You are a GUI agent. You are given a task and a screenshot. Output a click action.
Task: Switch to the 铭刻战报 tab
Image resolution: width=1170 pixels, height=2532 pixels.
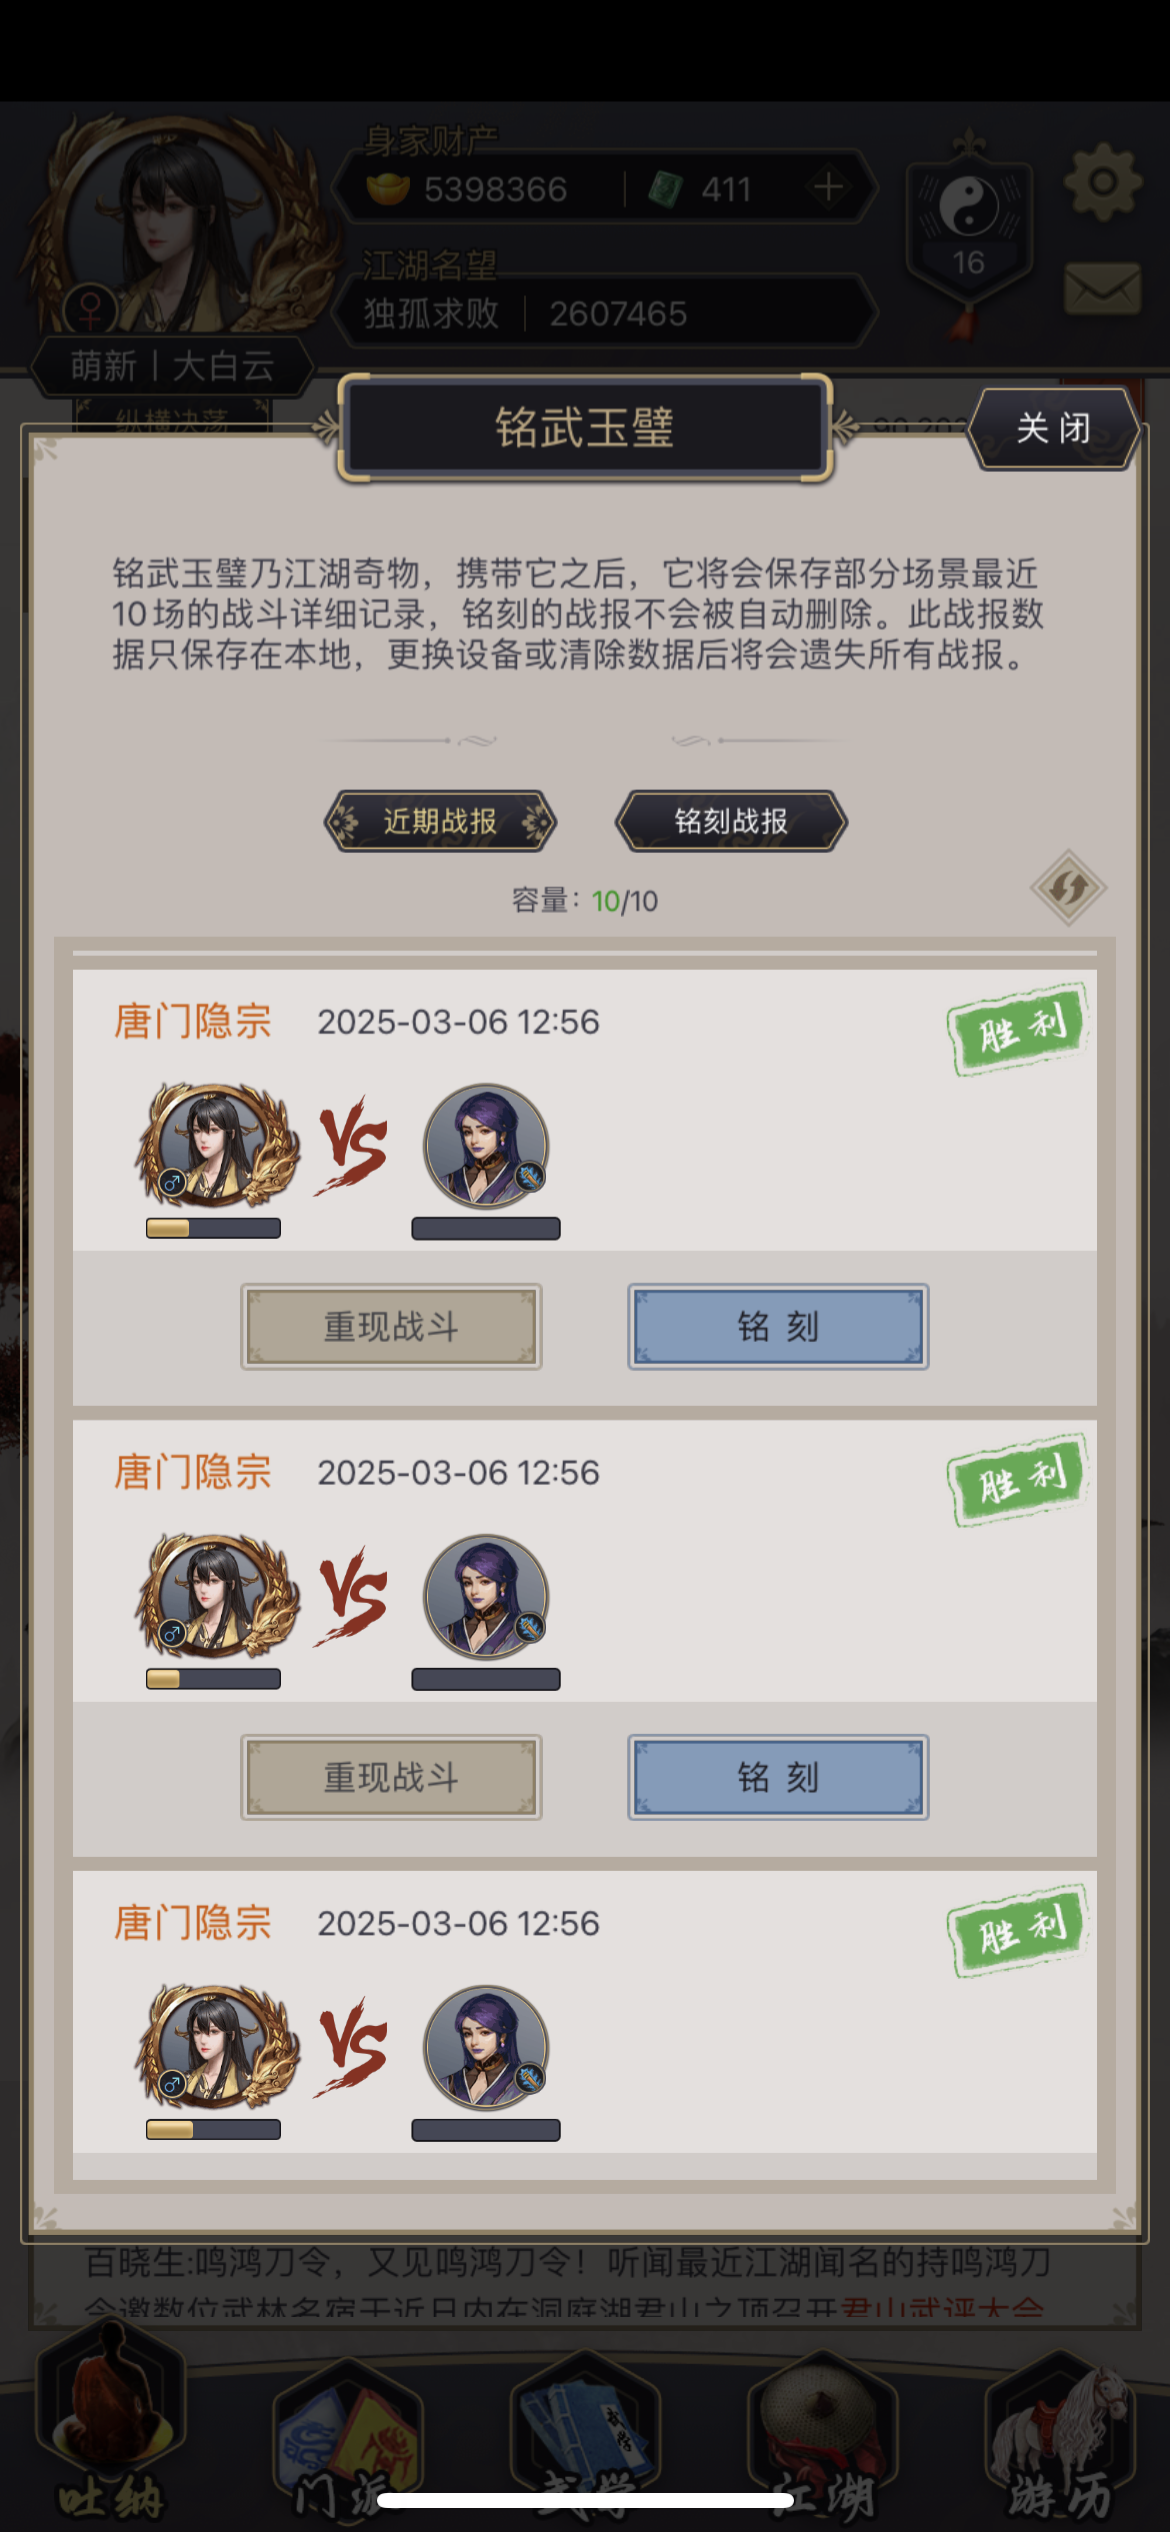click(x=731, y=821)
